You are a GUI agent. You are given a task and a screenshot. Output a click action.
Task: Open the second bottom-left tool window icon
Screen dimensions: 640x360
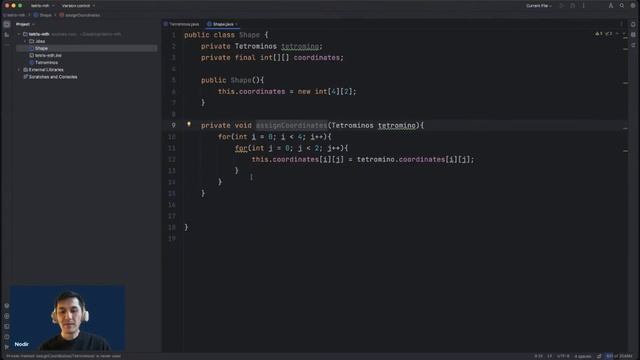click(x=7, y=316)
